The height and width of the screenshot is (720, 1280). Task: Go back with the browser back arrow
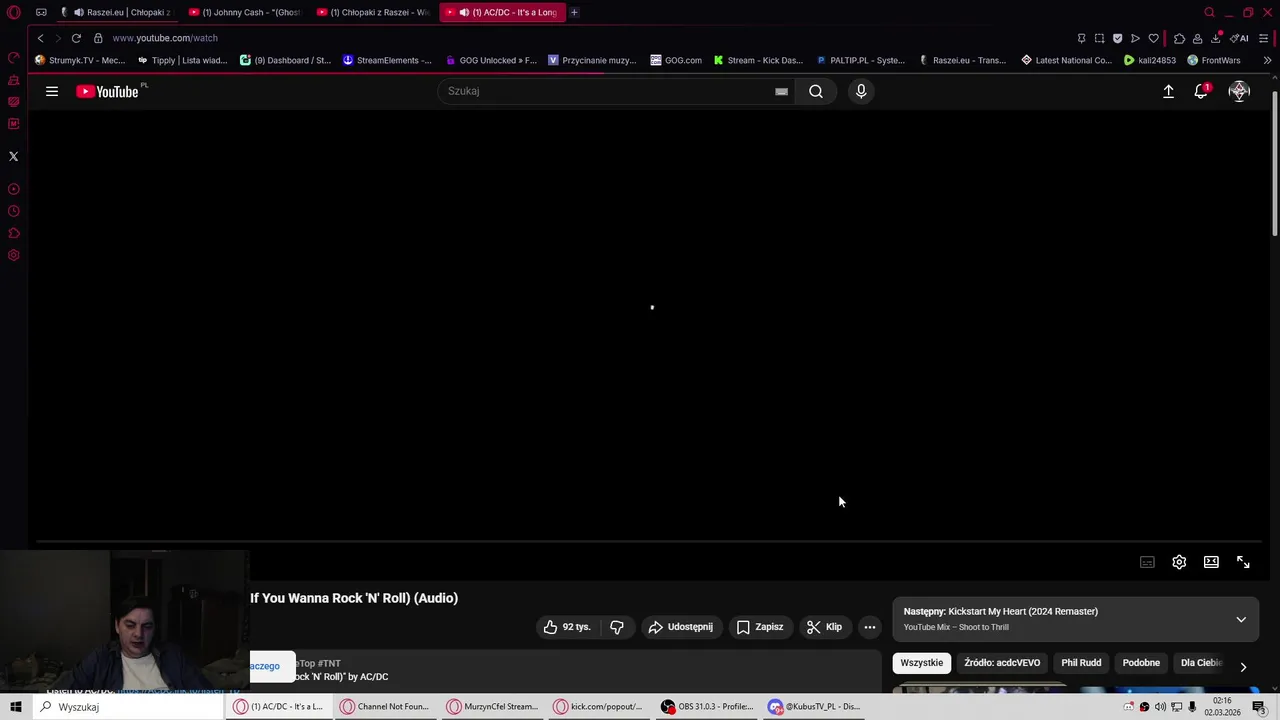coord(40,38)
